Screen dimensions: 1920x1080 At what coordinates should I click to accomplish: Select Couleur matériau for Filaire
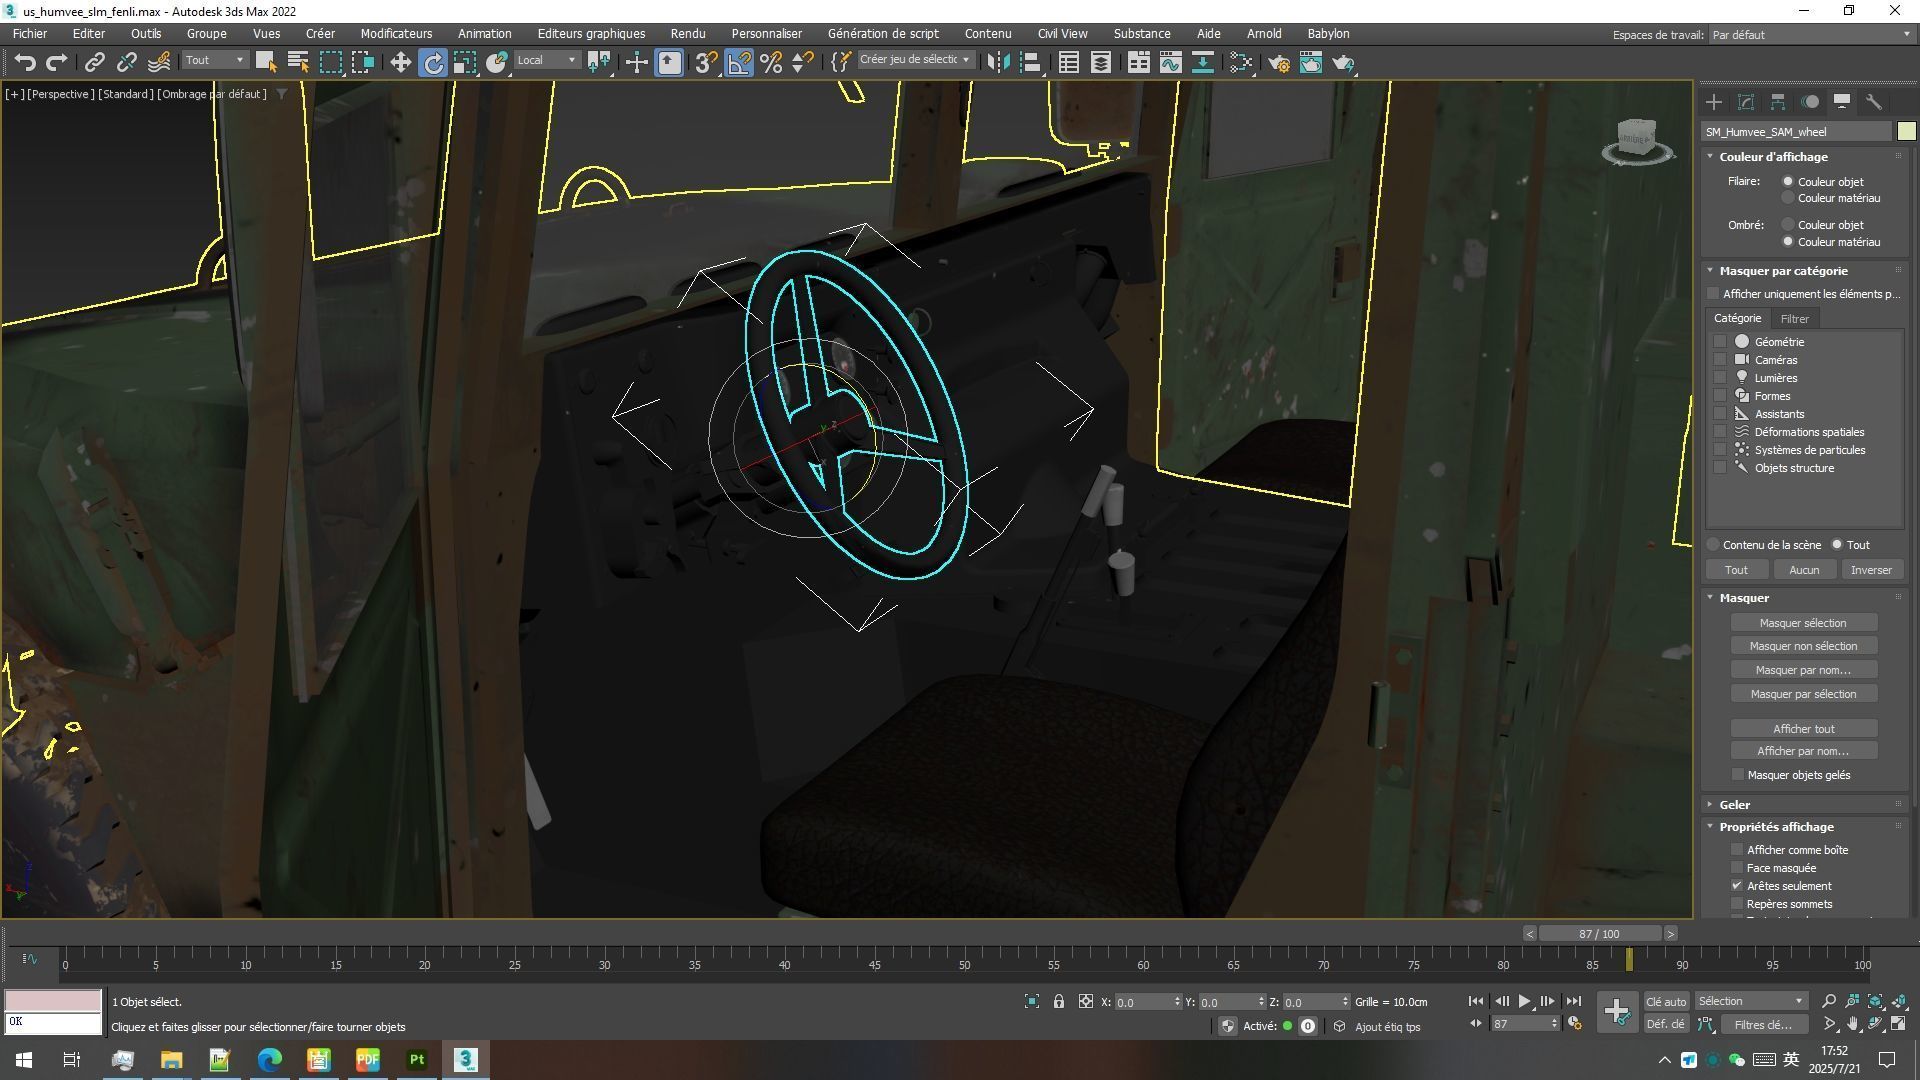pyautogui.click(x=1788, y=198)
